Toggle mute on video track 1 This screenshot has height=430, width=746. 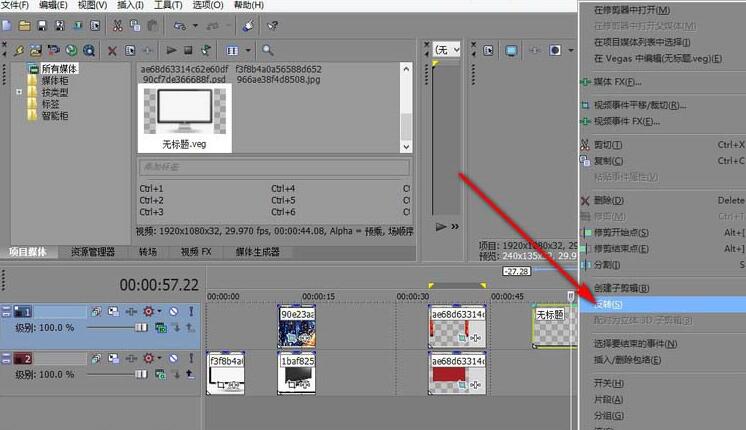[x=172, y=312]
